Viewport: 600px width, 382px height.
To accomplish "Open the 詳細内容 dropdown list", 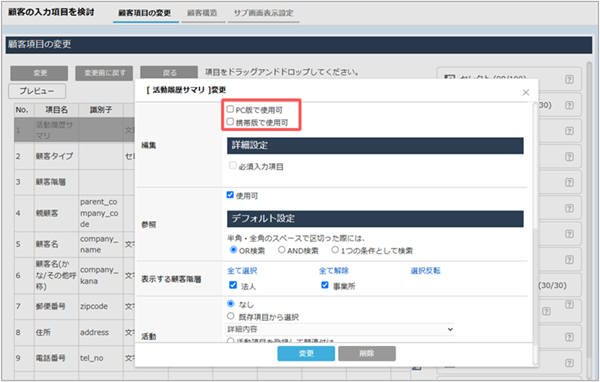I will pos(340,329).
